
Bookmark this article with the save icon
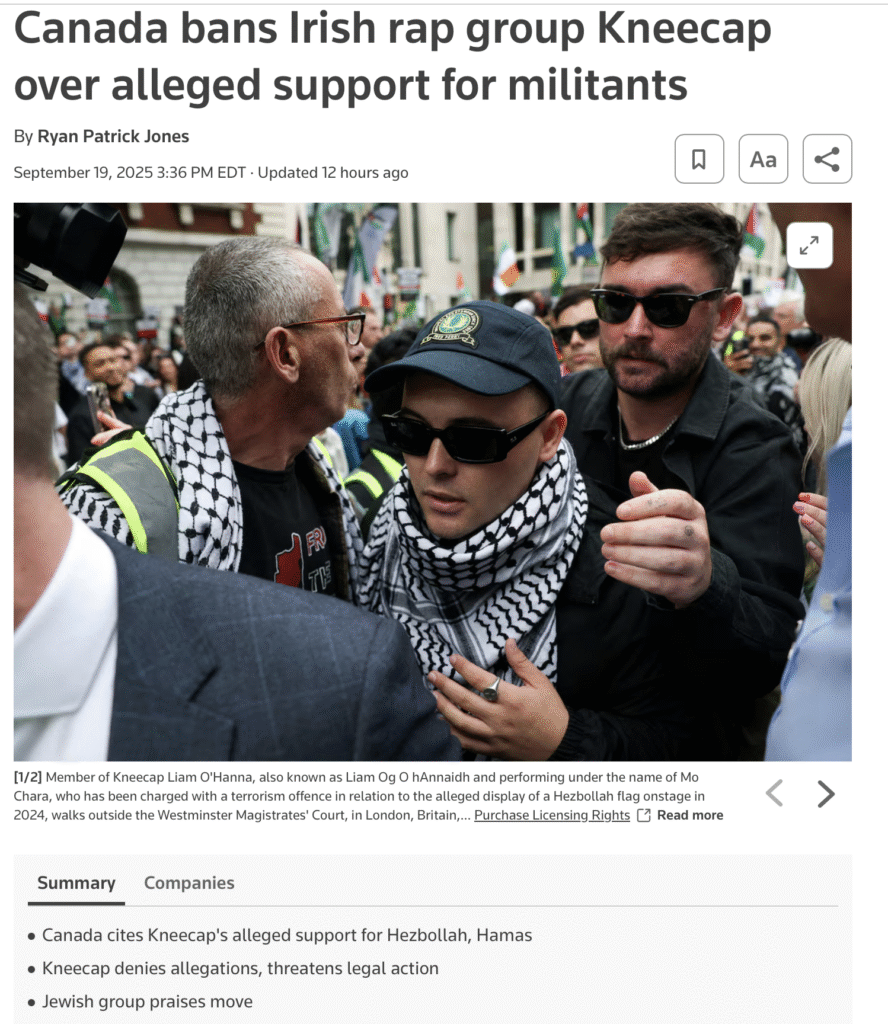[699, 159]
